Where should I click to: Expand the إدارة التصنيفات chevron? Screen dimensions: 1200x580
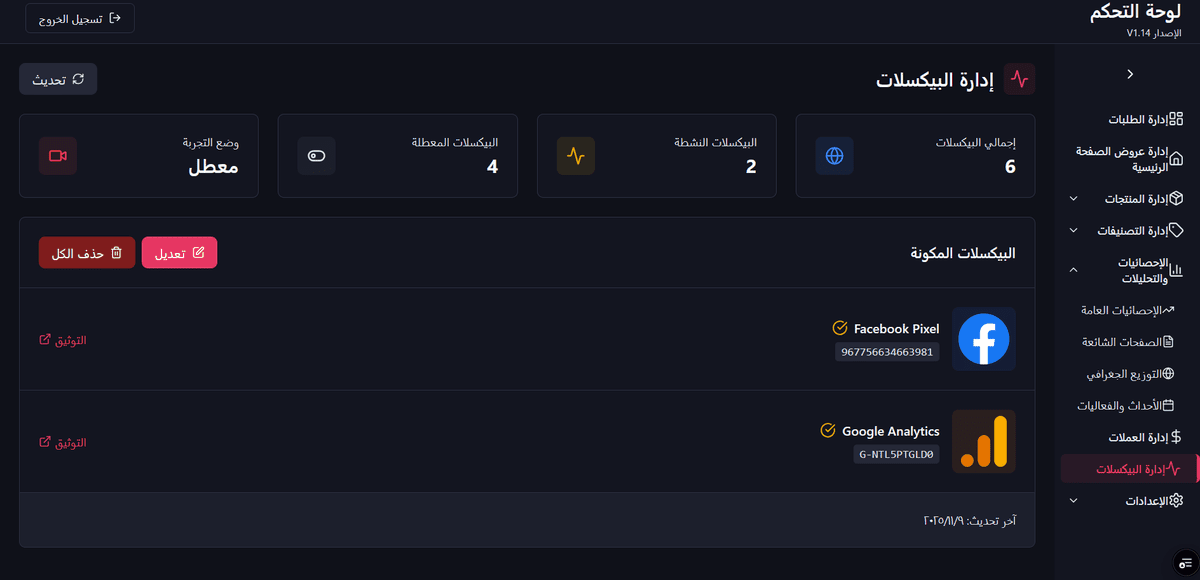(x=1073, y=230)
